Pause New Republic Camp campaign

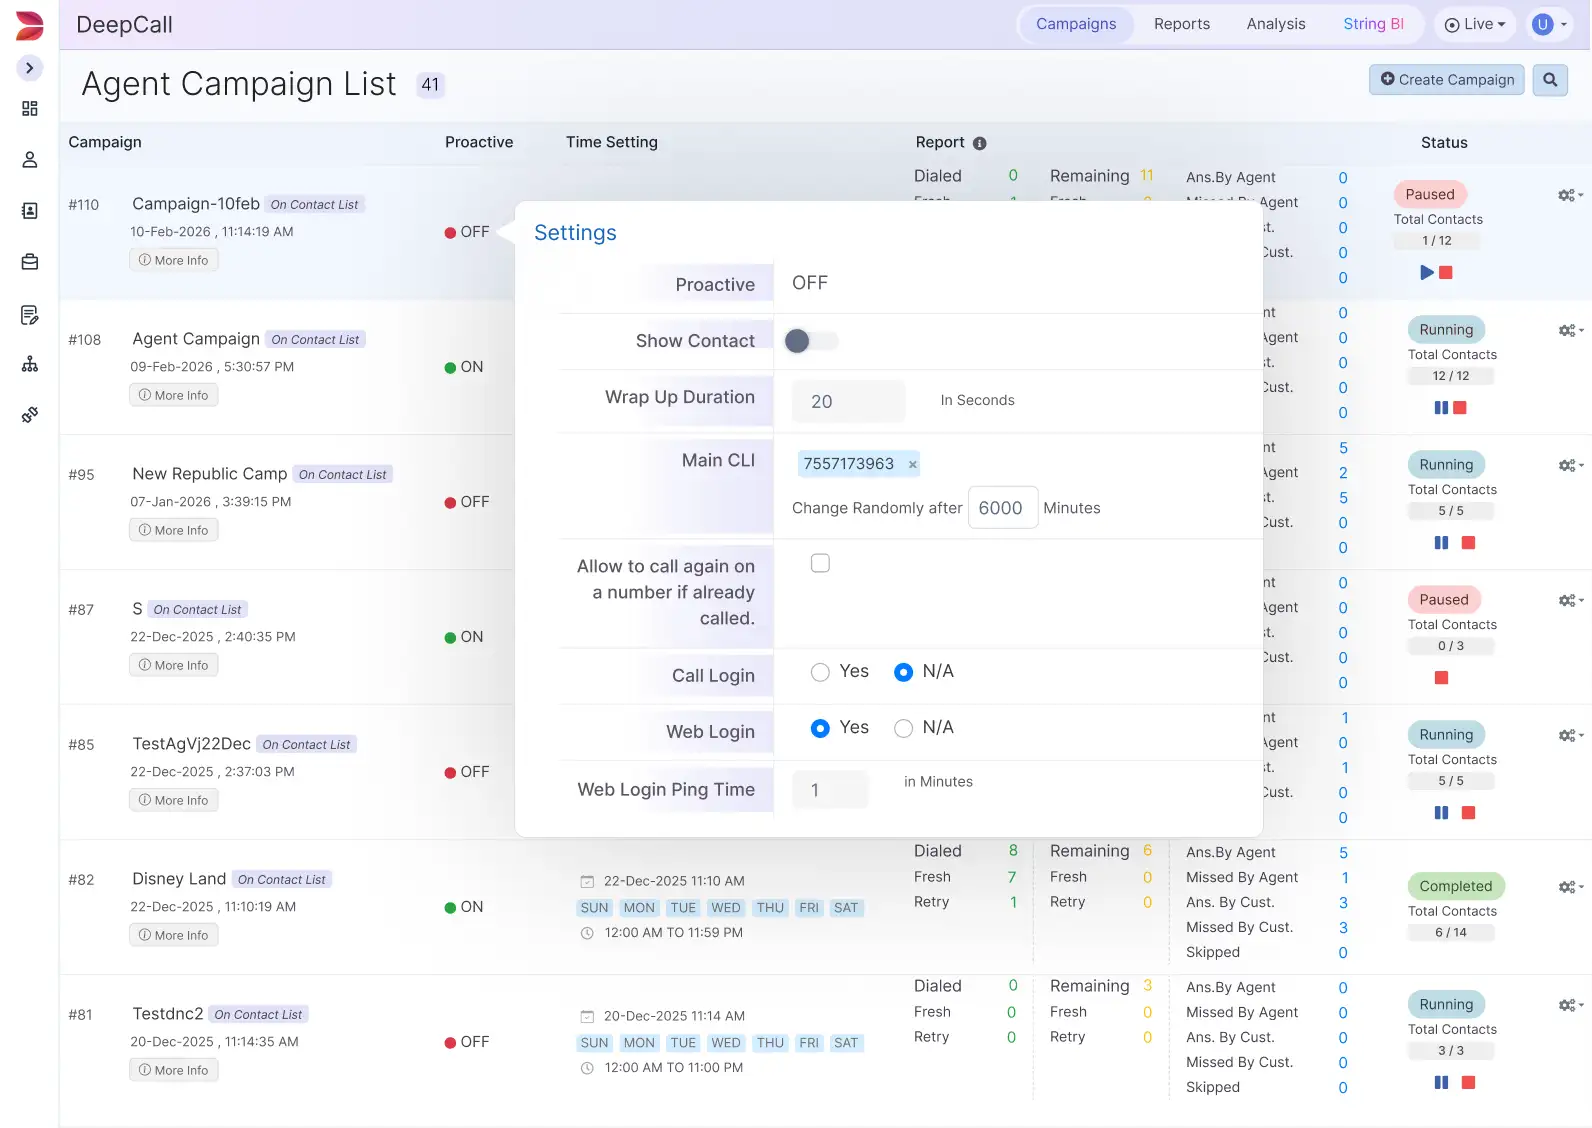1441,542
